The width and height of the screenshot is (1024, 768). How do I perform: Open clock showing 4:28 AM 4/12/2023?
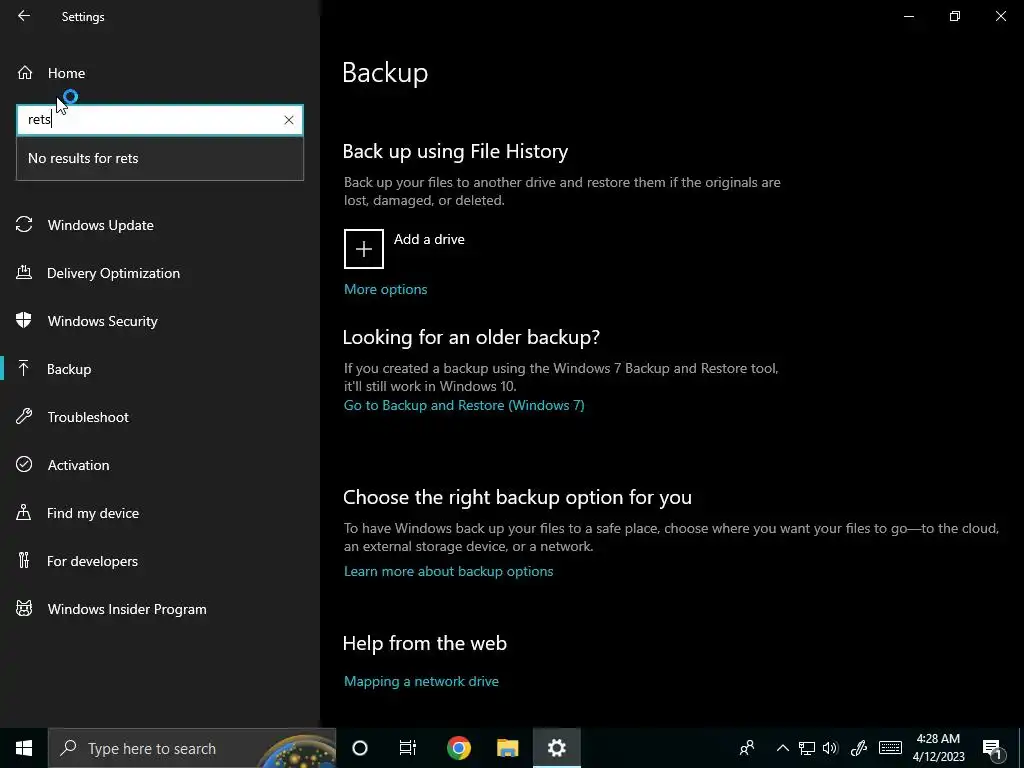pyautogui.click(x=938, y=748)
